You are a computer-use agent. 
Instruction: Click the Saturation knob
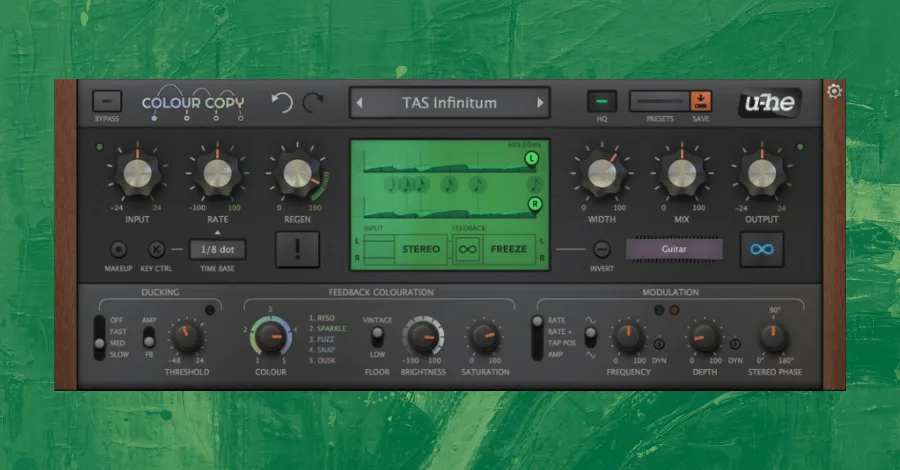[x=485, y=337]
